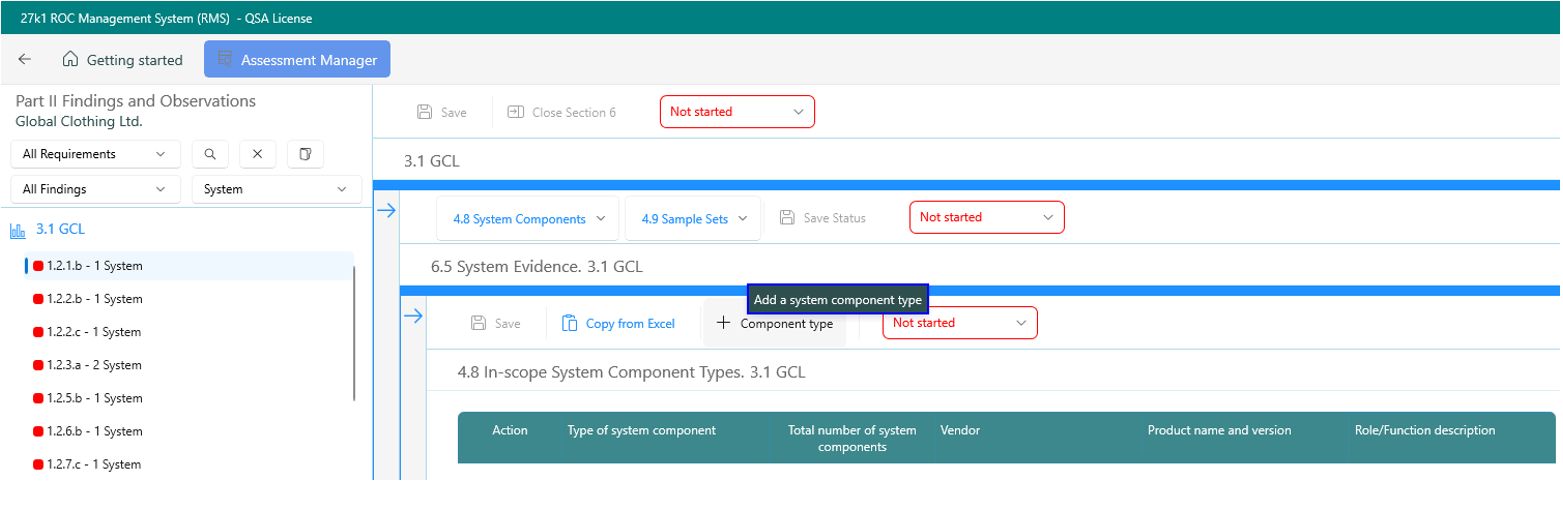Viewport: 1563px width, 518px height.
Task: Open the 4.9 Sample Sets dropdown
Action: pyautogui.click(x=692, y=218)
